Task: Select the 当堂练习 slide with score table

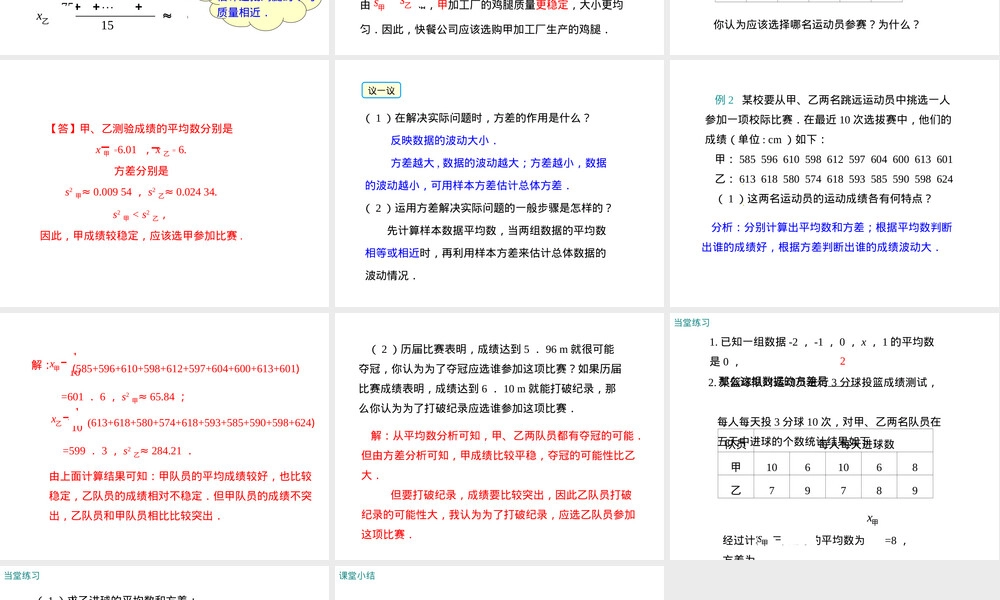Action: [835, 436]
